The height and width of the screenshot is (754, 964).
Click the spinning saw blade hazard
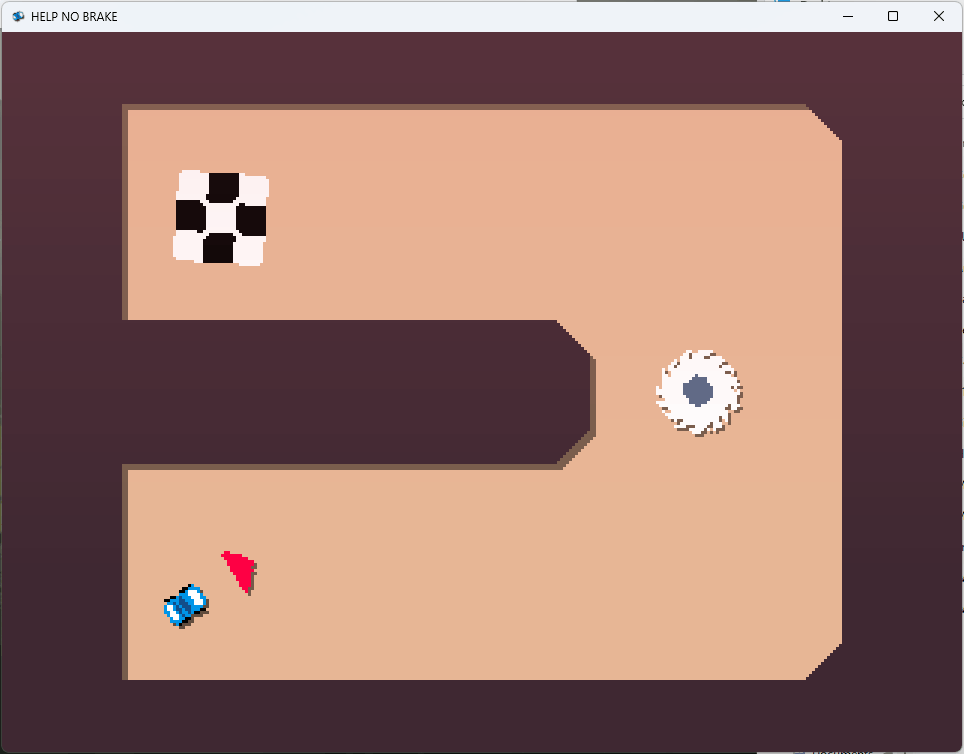tap(698, 390)
